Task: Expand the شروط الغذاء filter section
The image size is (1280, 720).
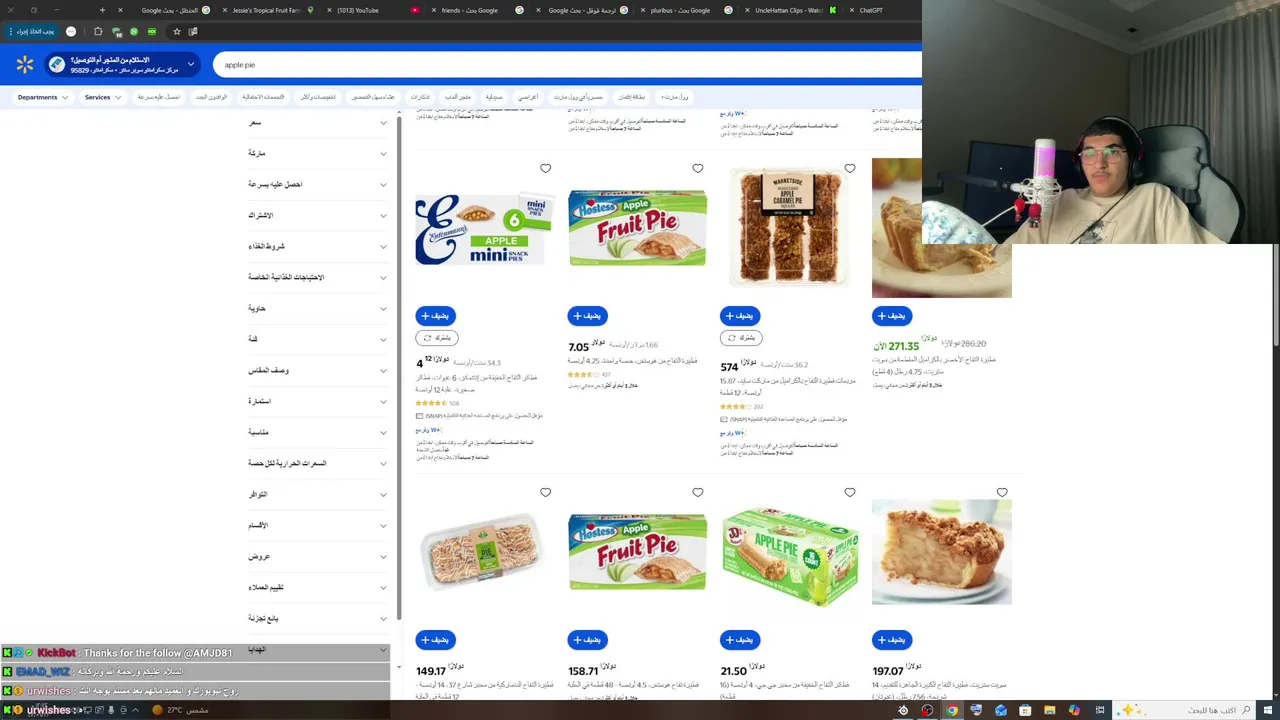Action: (x=318, y=247)
